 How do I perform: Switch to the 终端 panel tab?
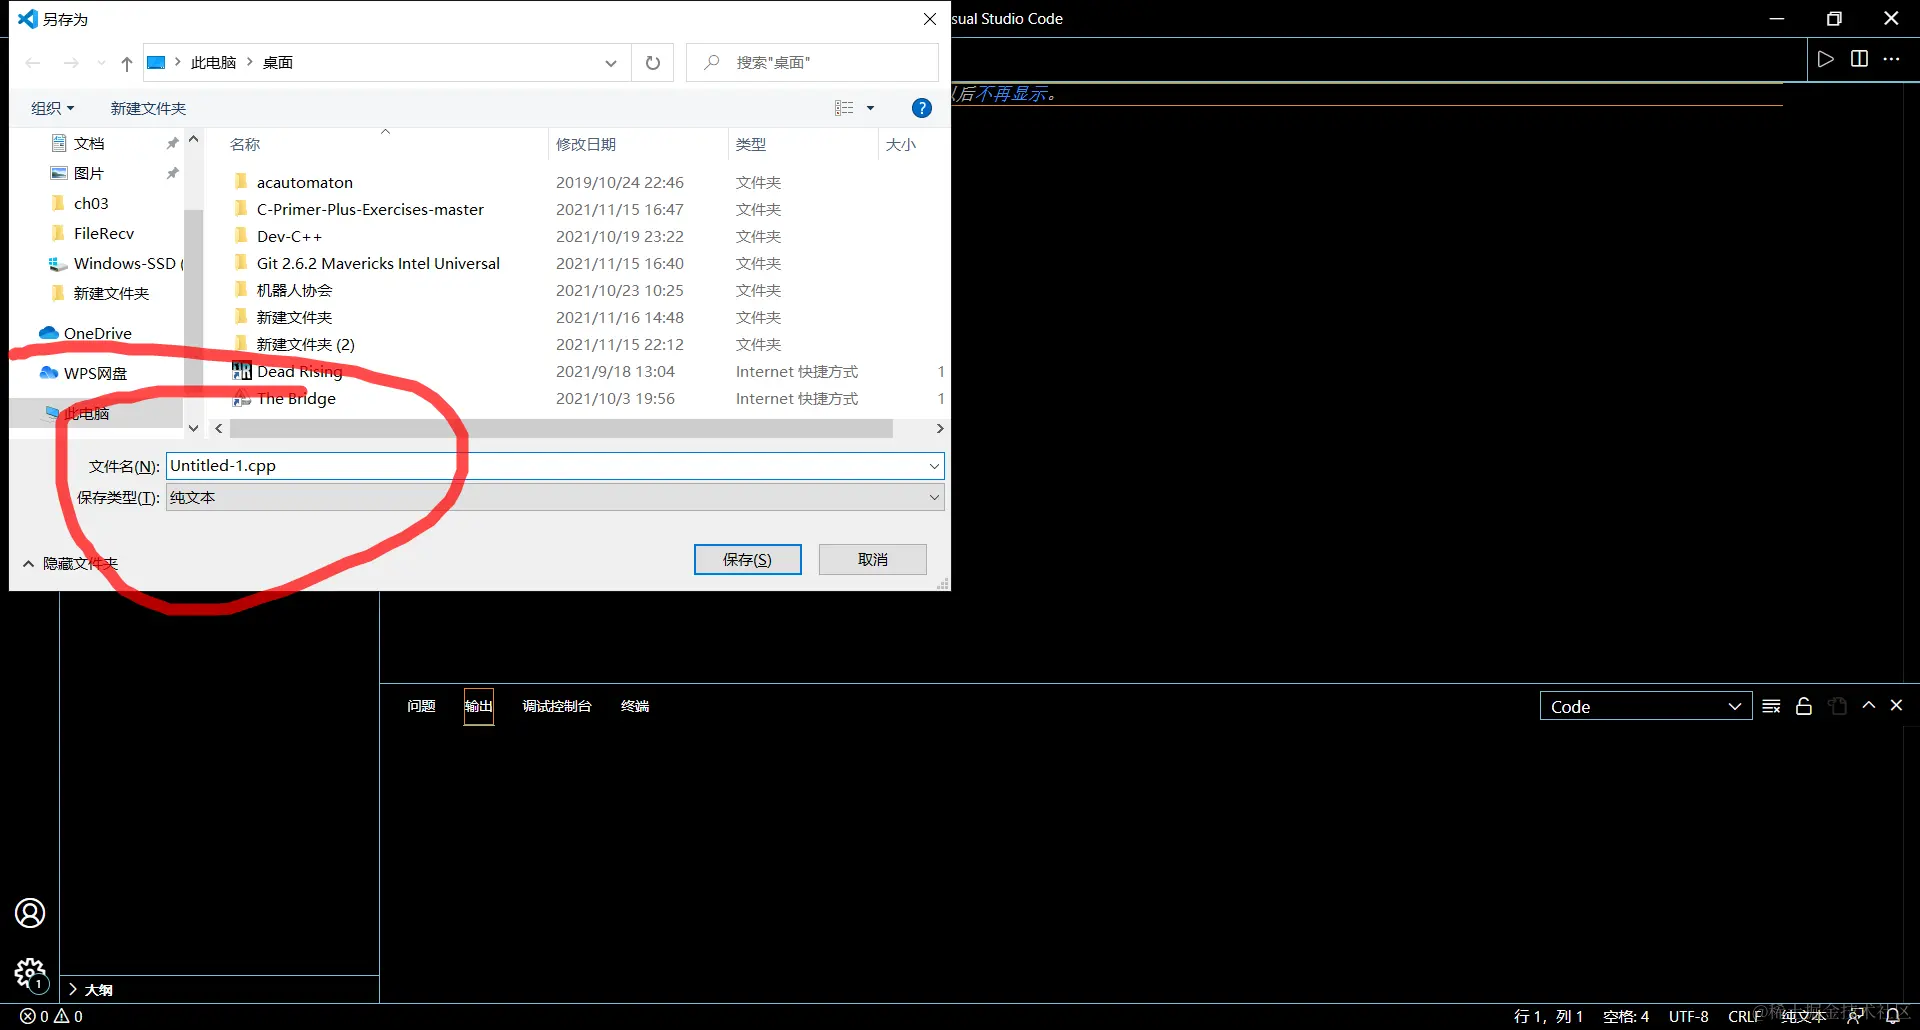(x=635, y=706)
